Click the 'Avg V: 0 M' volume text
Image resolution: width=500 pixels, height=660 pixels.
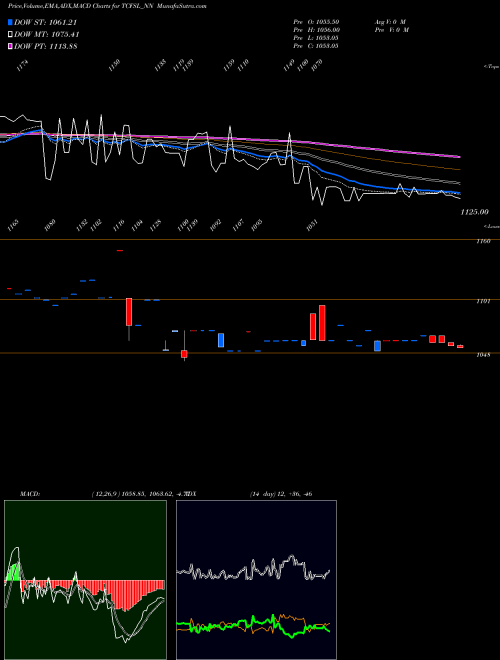[x=390, y=21]
